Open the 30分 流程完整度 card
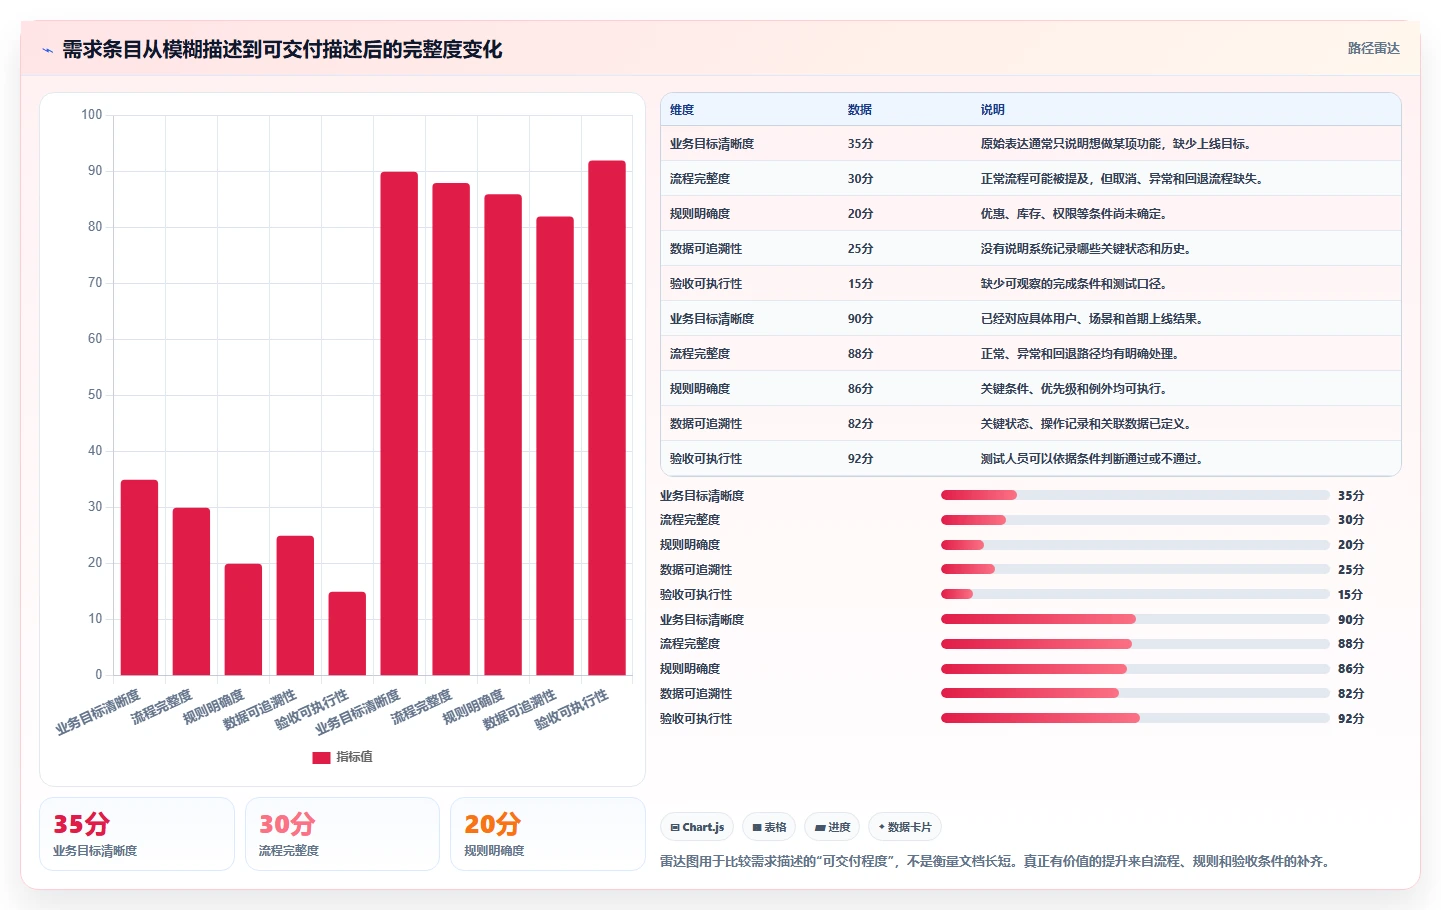Image resolution: width=1441 pixels, height=910 pixels. [x=342, y=834]
